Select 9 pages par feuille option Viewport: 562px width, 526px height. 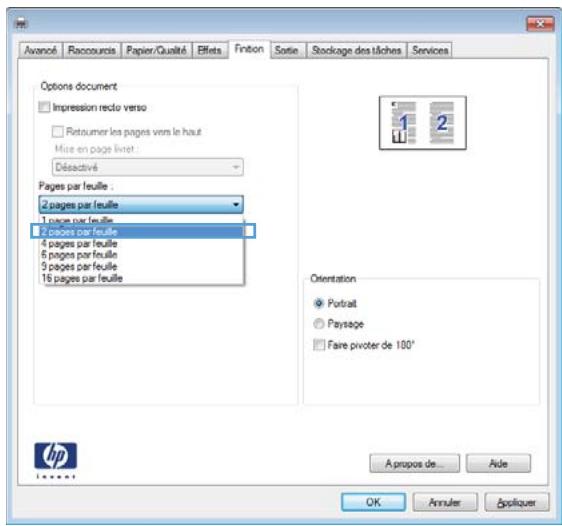click(141, 266)
